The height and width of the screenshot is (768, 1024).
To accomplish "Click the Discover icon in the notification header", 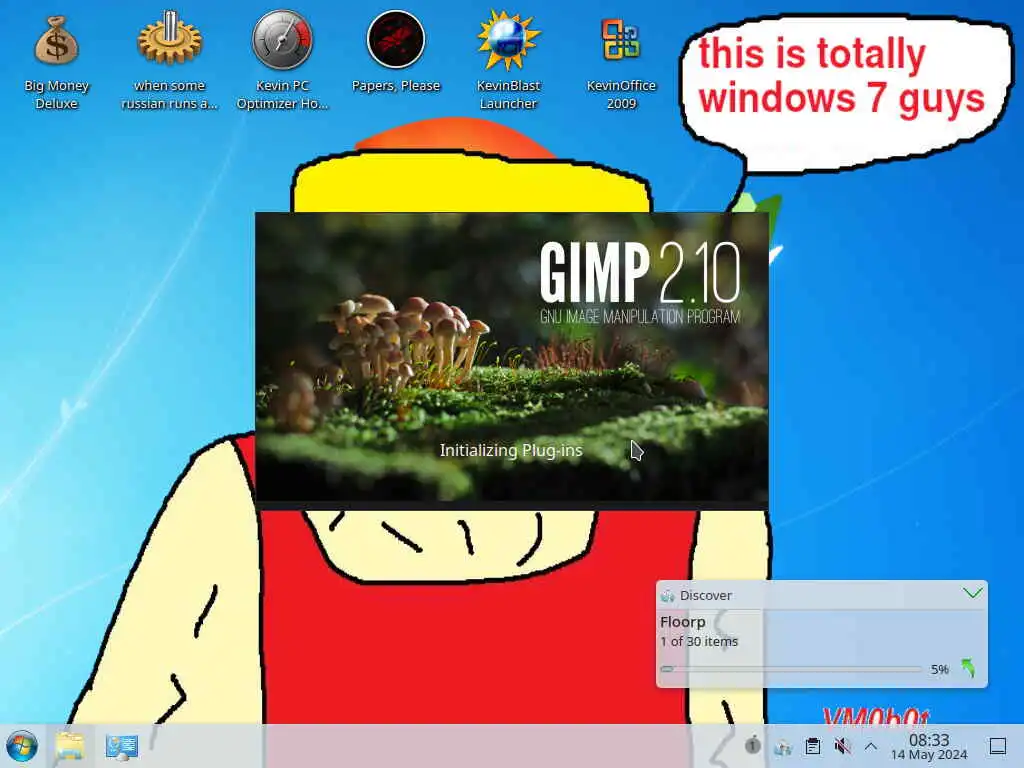I will tap(667, 596).
